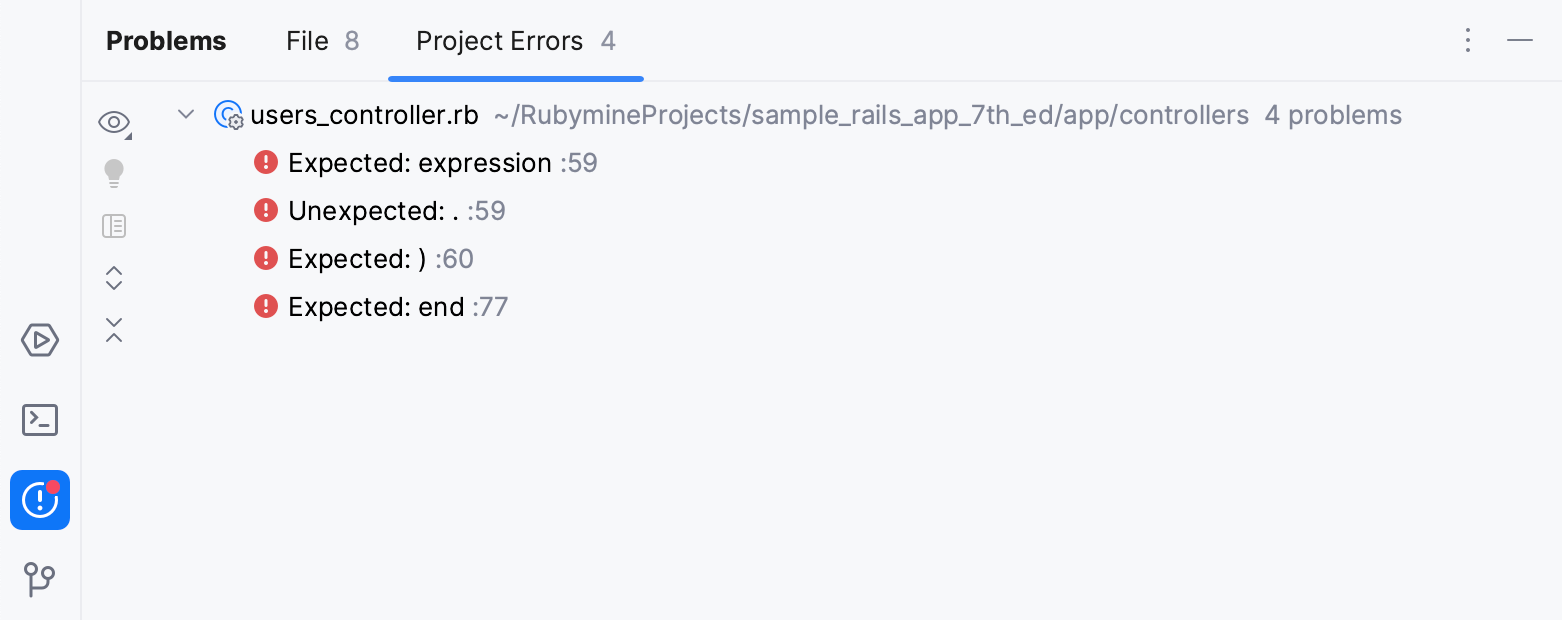1562x620 pixels.
Task: Collapse the users_controller.rb problems node
Action: coord(185,114)
